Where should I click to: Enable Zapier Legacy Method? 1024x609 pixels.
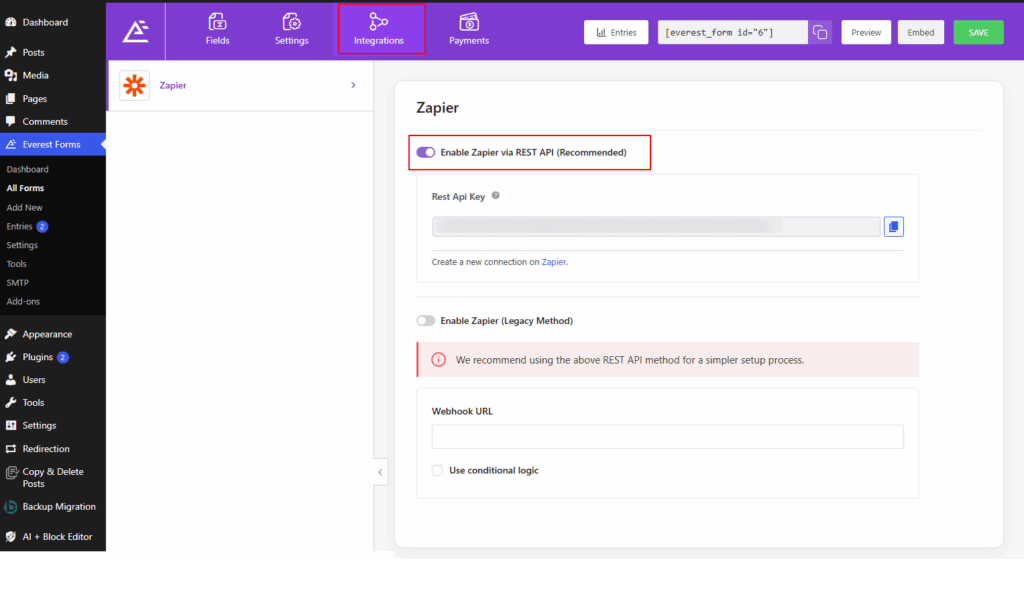(x=425, y=320)
